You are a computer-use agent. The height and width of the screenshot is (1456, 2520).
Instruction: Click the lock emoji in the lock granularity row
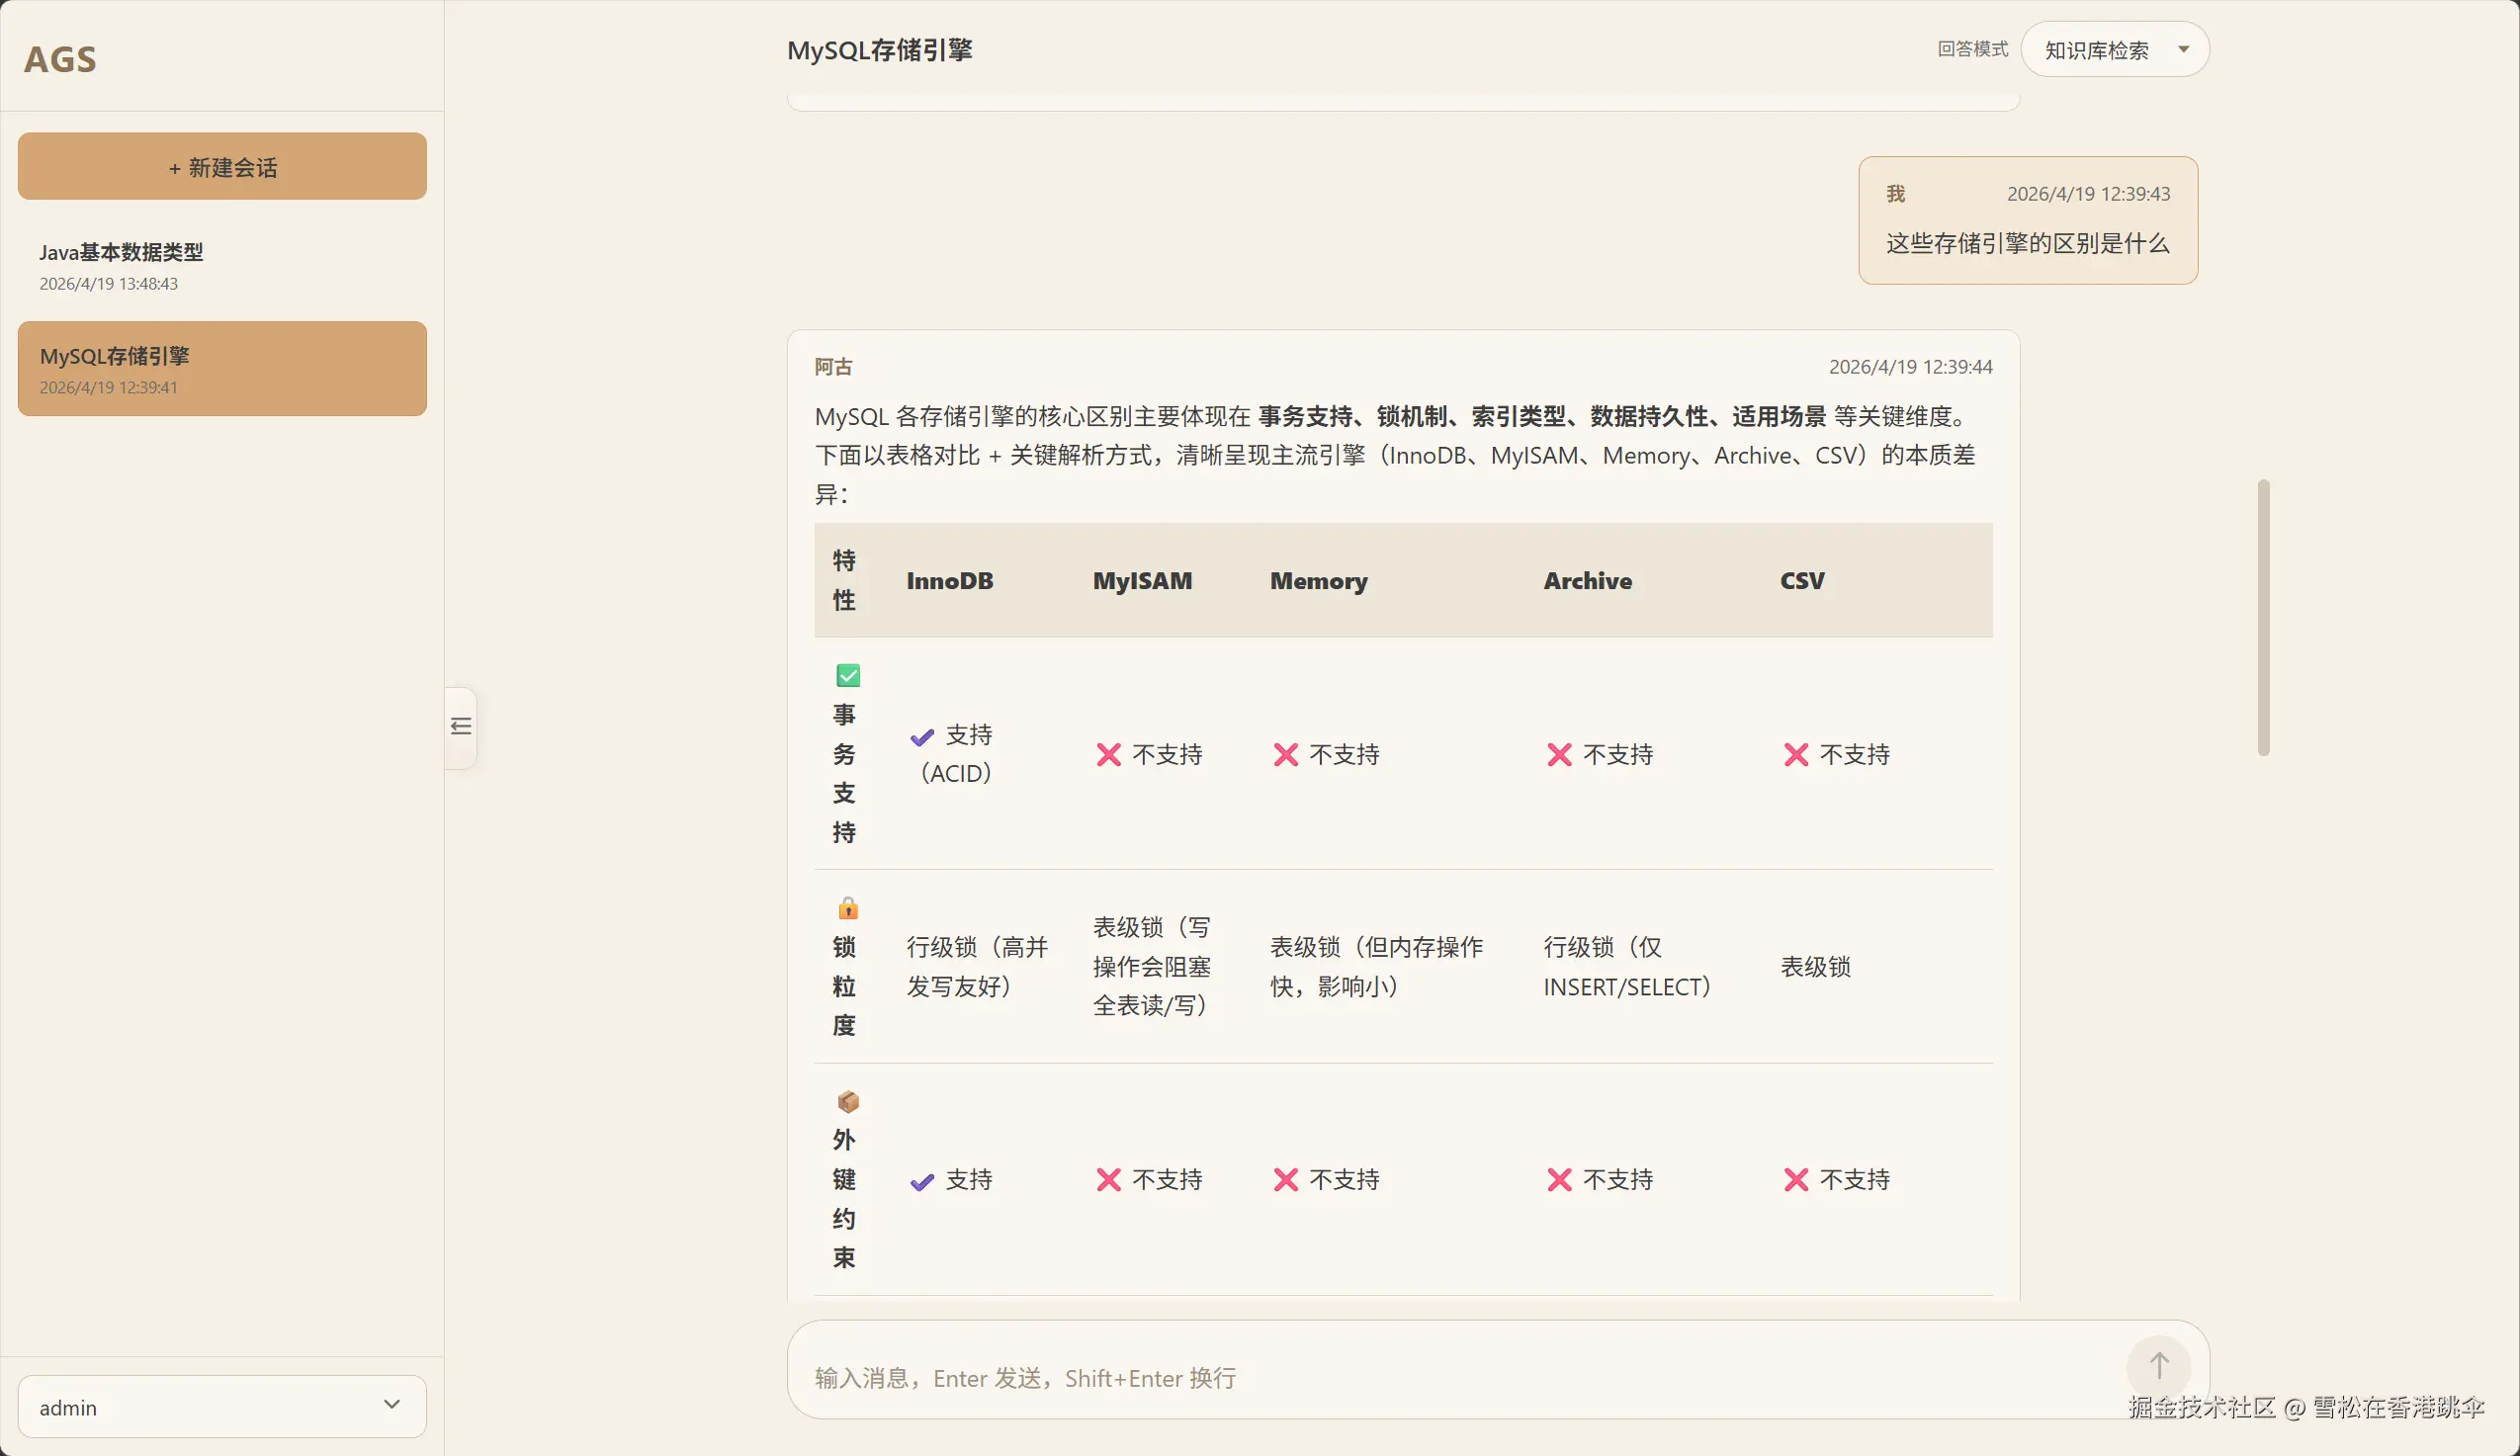point(847,908)
